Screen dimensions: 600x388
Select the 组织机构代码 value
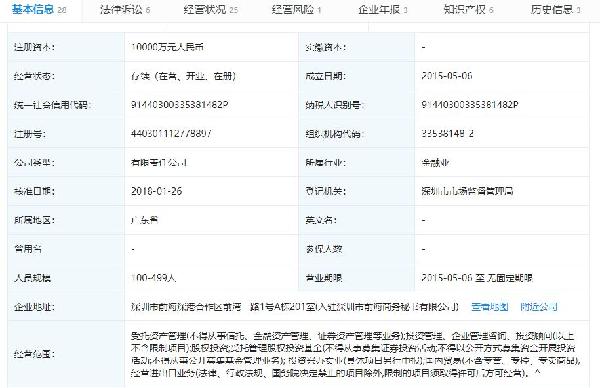(x=447, y=134)
